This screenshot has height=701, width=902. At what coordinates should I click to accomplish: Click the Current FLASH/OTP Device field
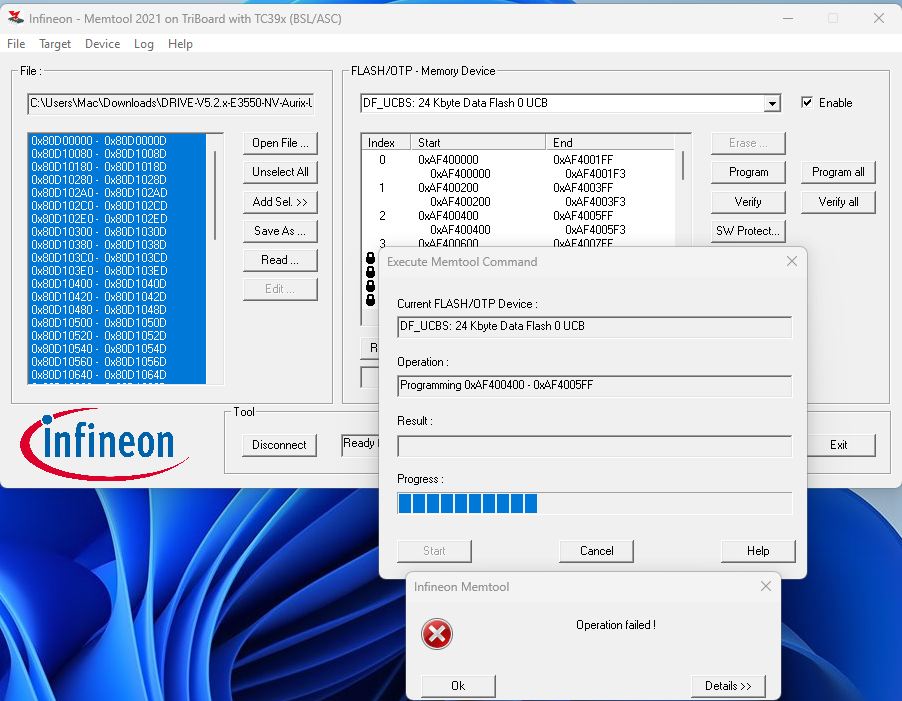(x=594, y=326)
